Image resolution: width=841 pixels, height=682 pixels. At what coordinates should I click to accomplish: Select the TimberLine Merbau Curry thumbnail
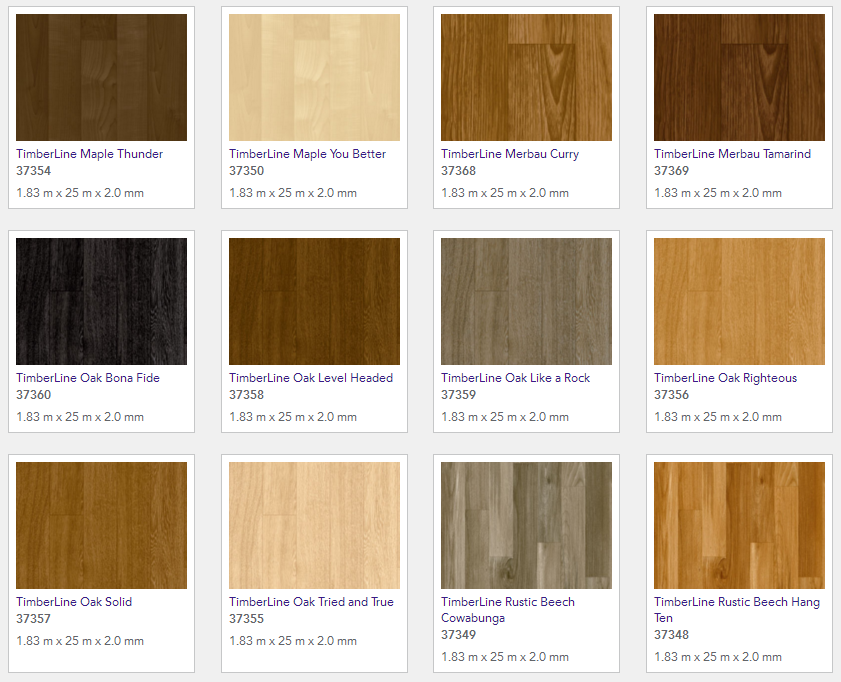(526, 77)
